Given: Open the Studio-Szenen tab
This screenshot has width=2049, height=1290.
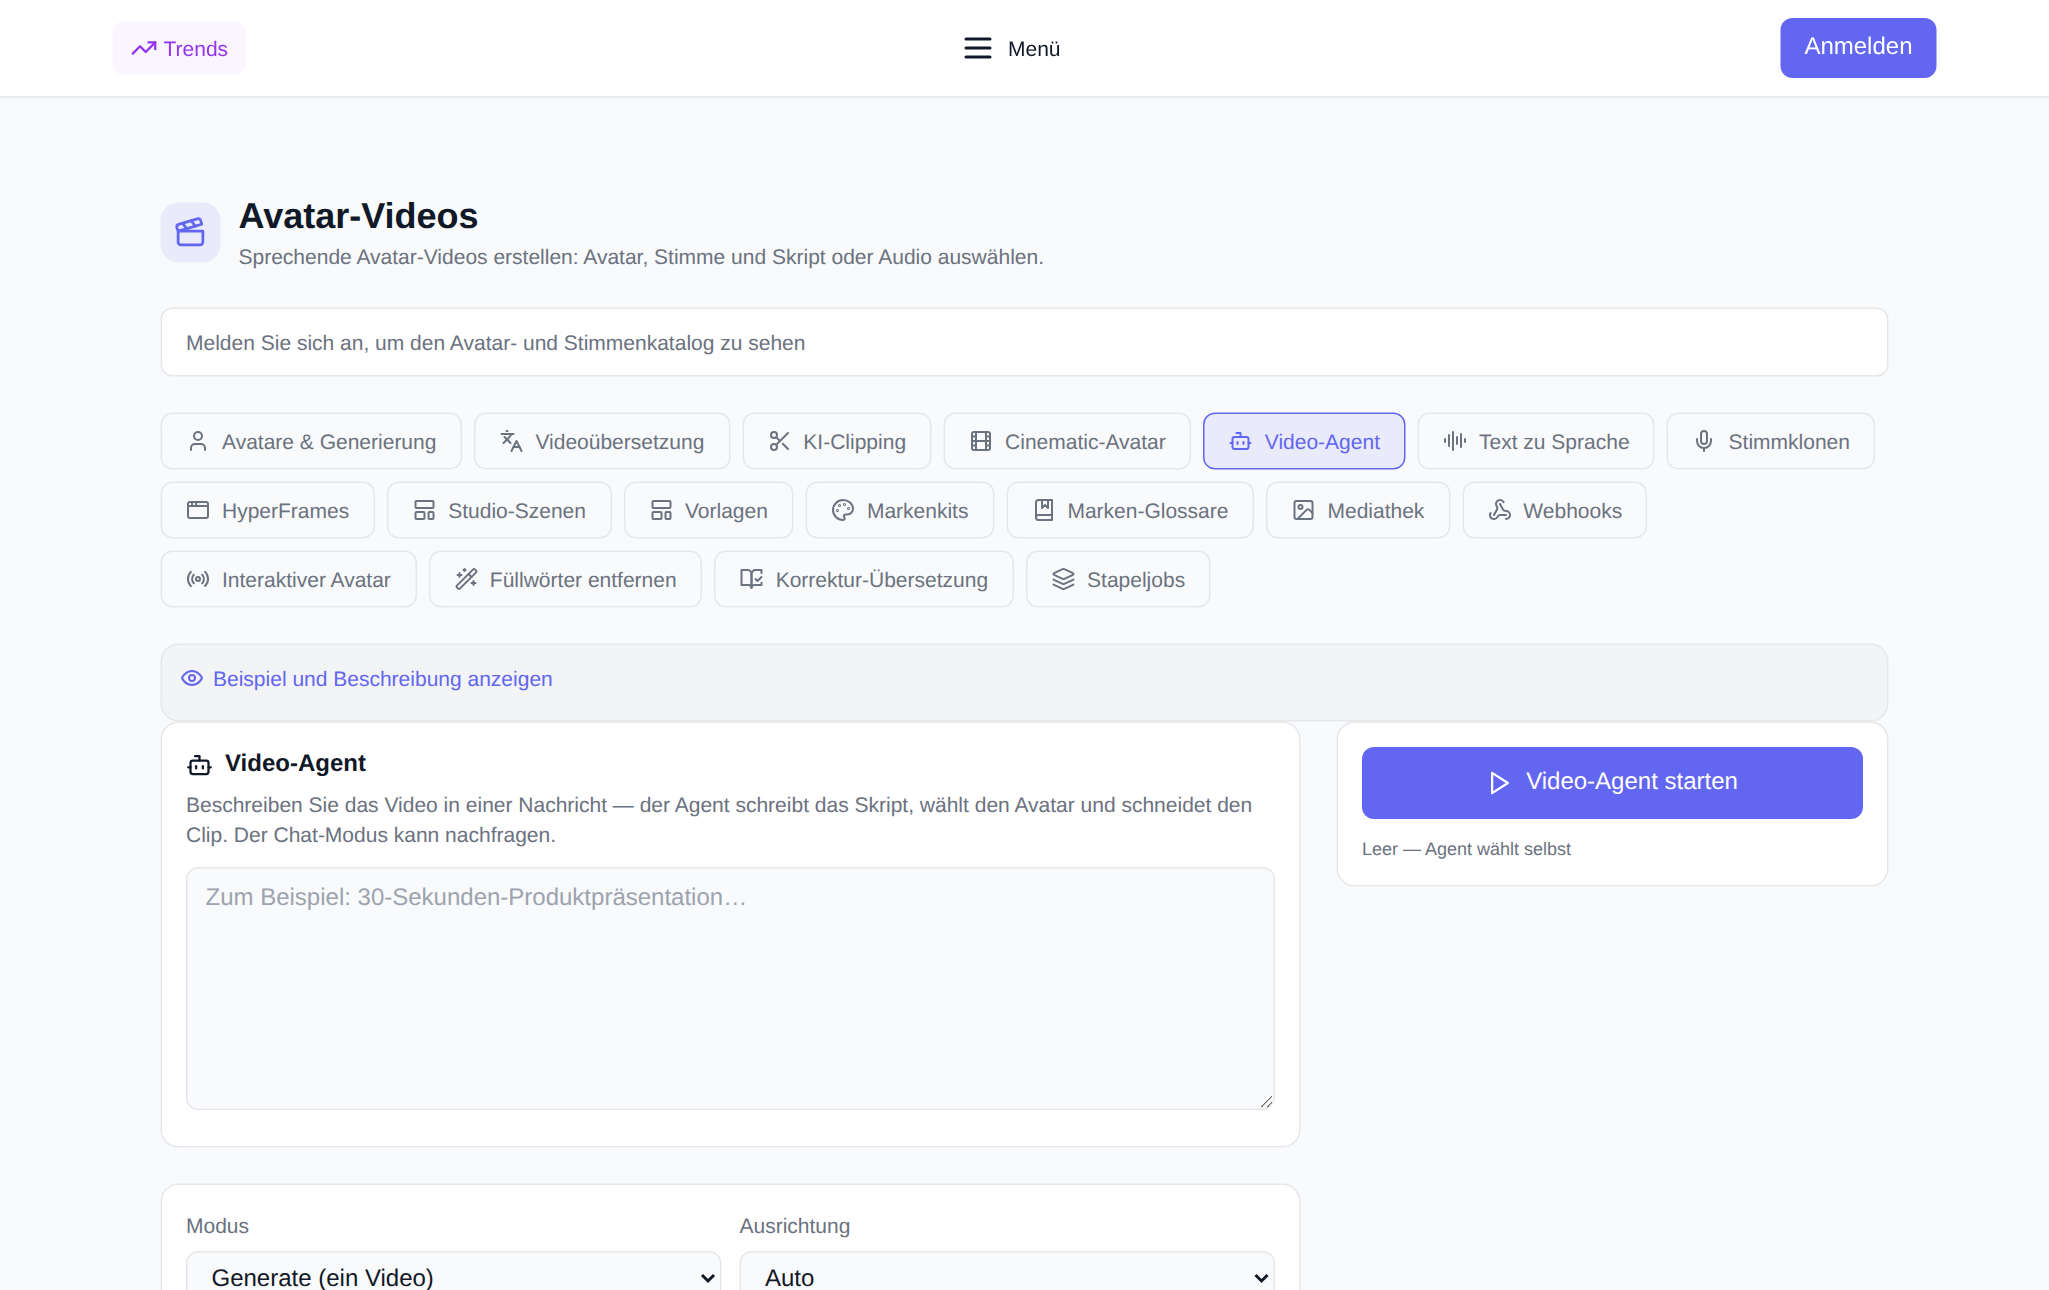Looking at the screenshot, I should click(499, 510).
